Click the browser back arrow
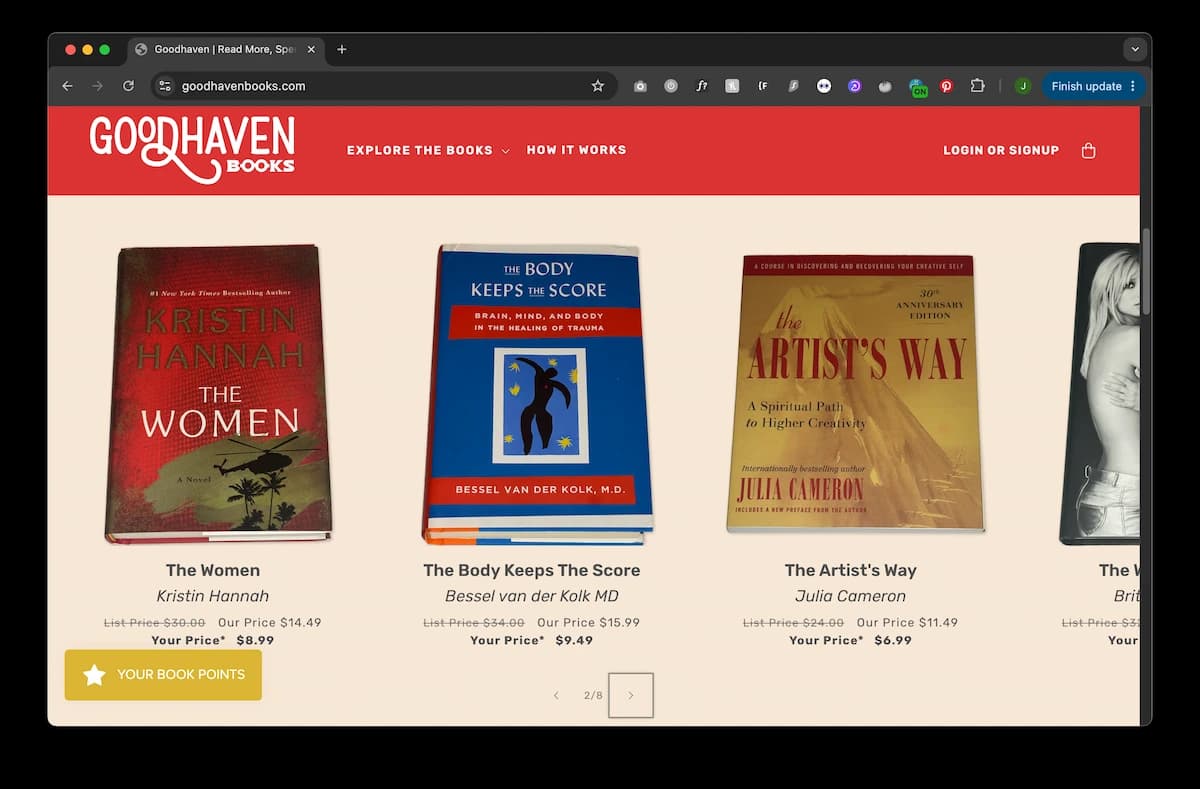This screenshot has width=1200, height=789. pyautogui.click(x=67, y=86)
